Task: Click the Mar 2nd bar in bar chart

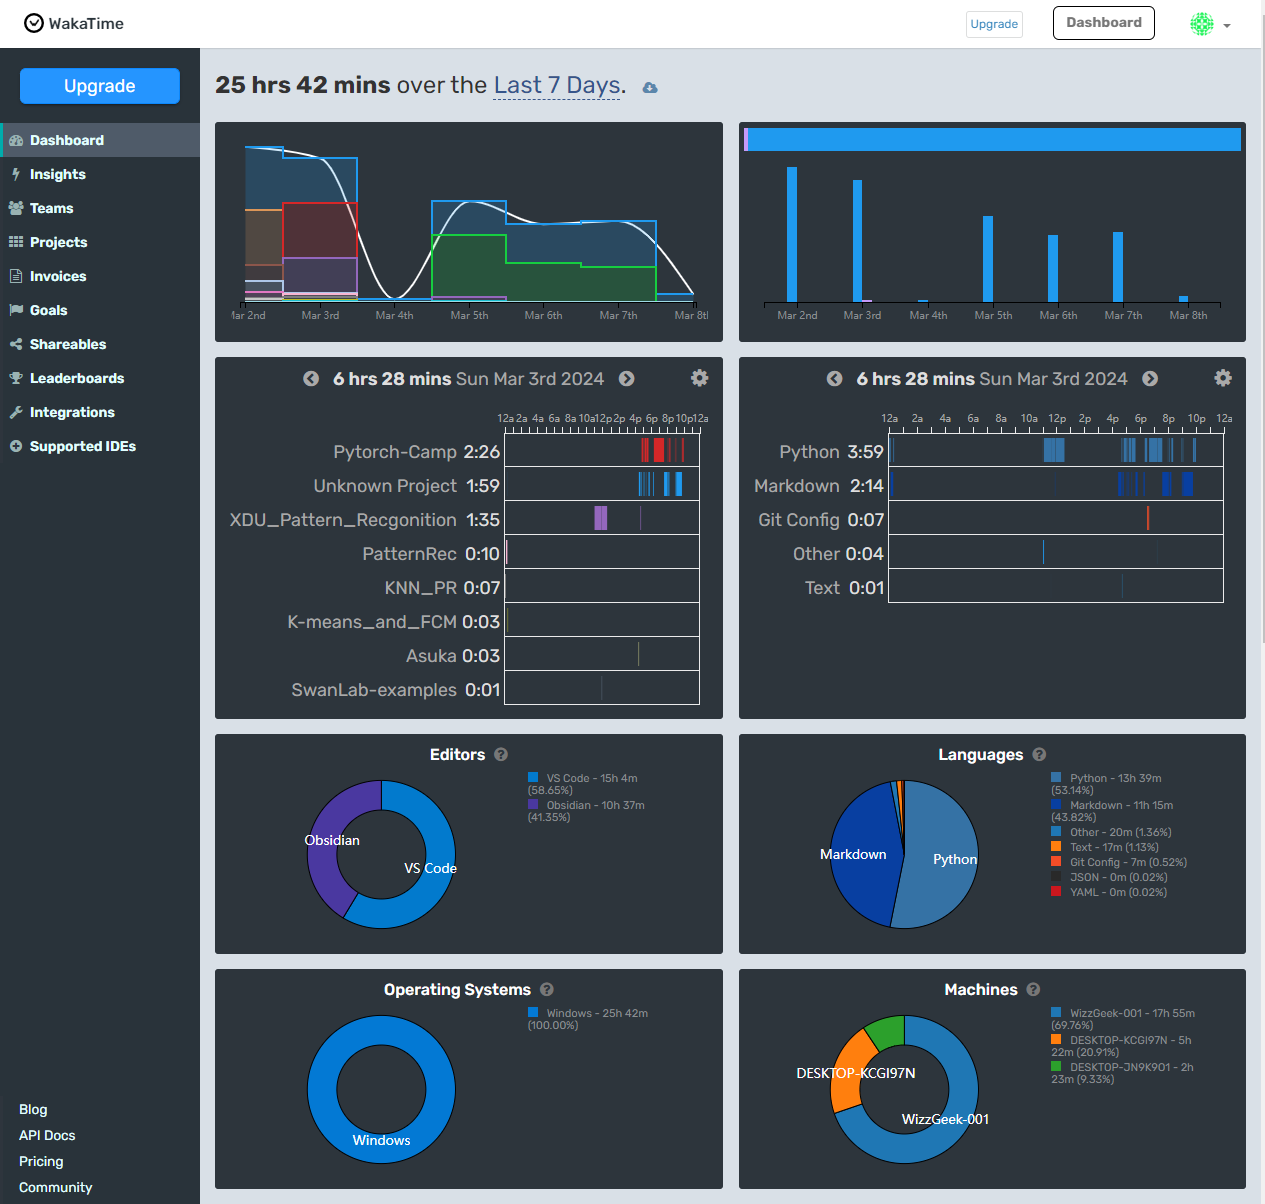Action: 792,235
